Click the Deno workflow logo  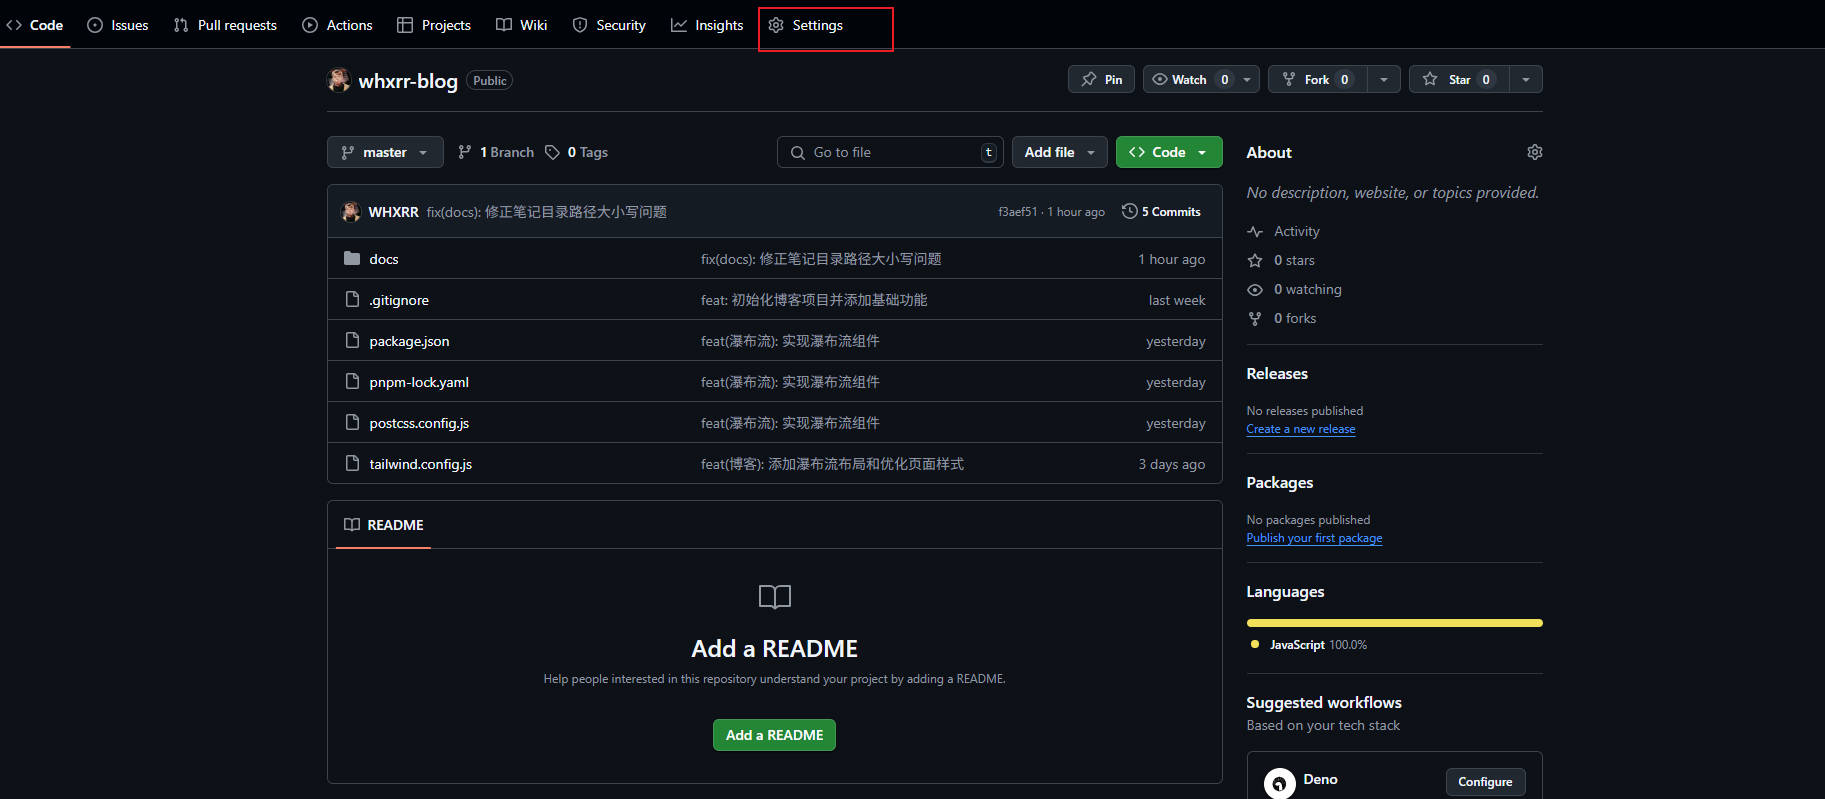click(x=1279, y=783)
